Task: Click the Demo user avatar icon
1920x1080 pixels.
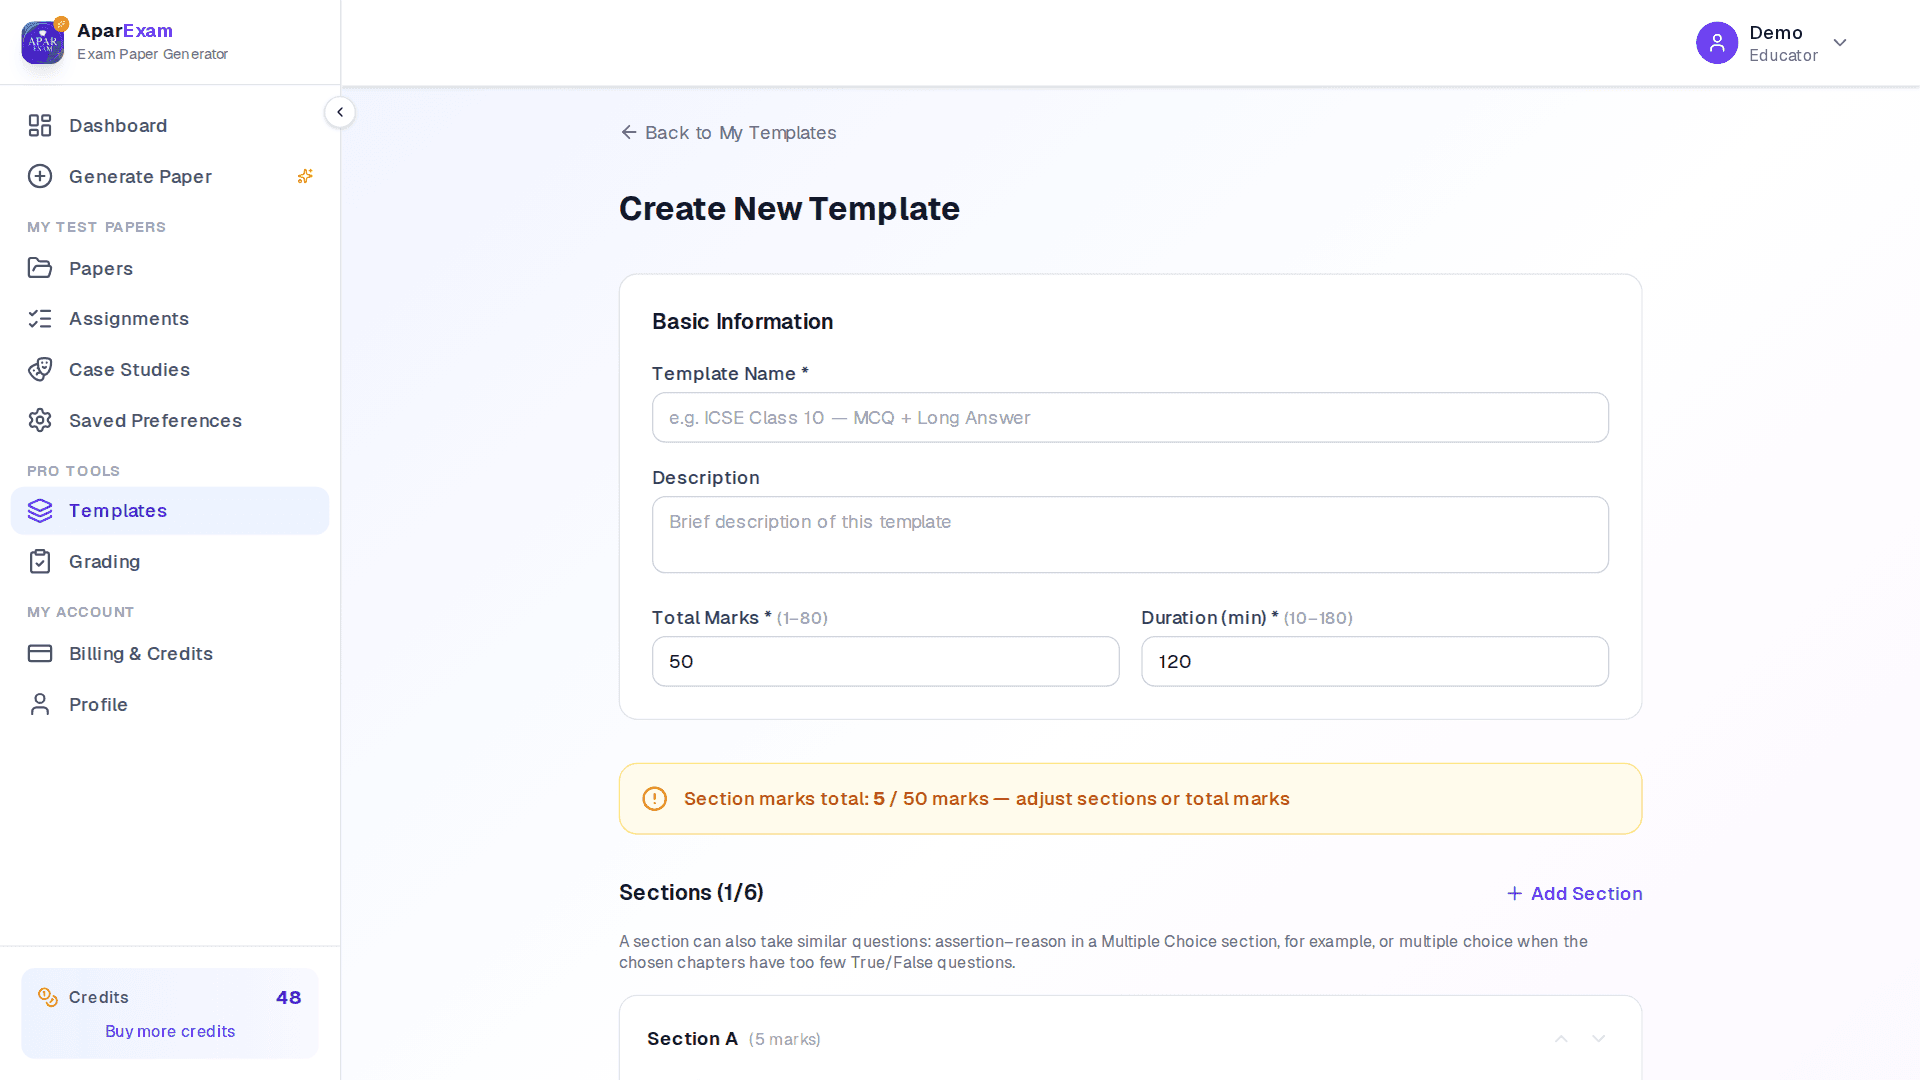Action: [1717, 43]
